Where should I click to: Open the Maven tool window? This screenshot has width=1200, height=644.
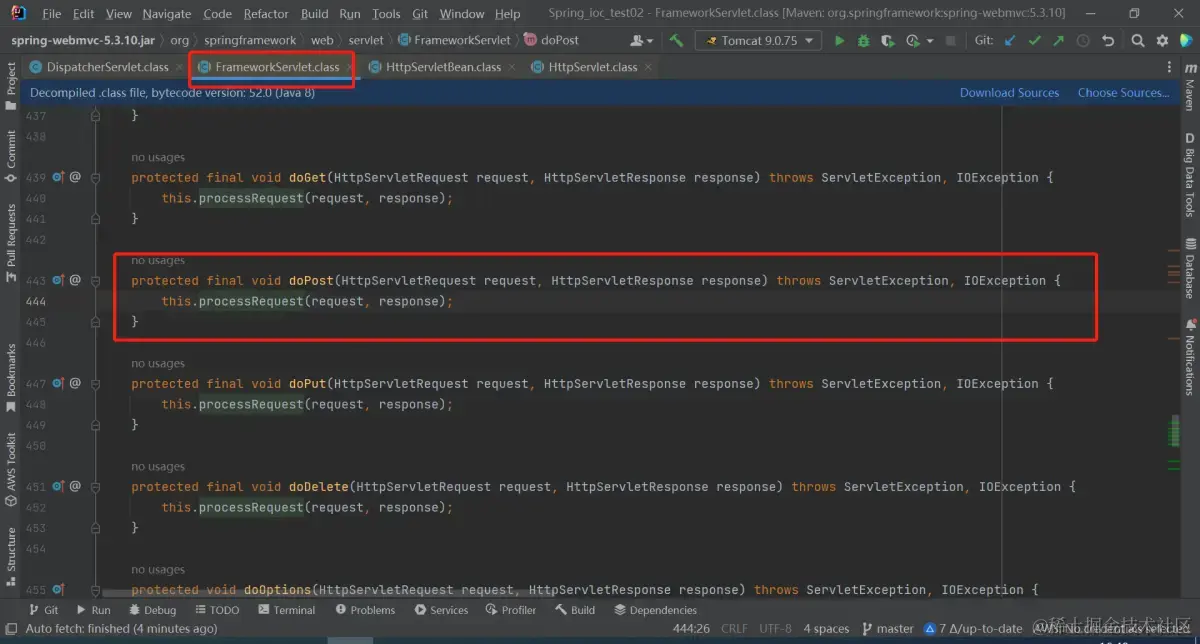point(1190,86)
